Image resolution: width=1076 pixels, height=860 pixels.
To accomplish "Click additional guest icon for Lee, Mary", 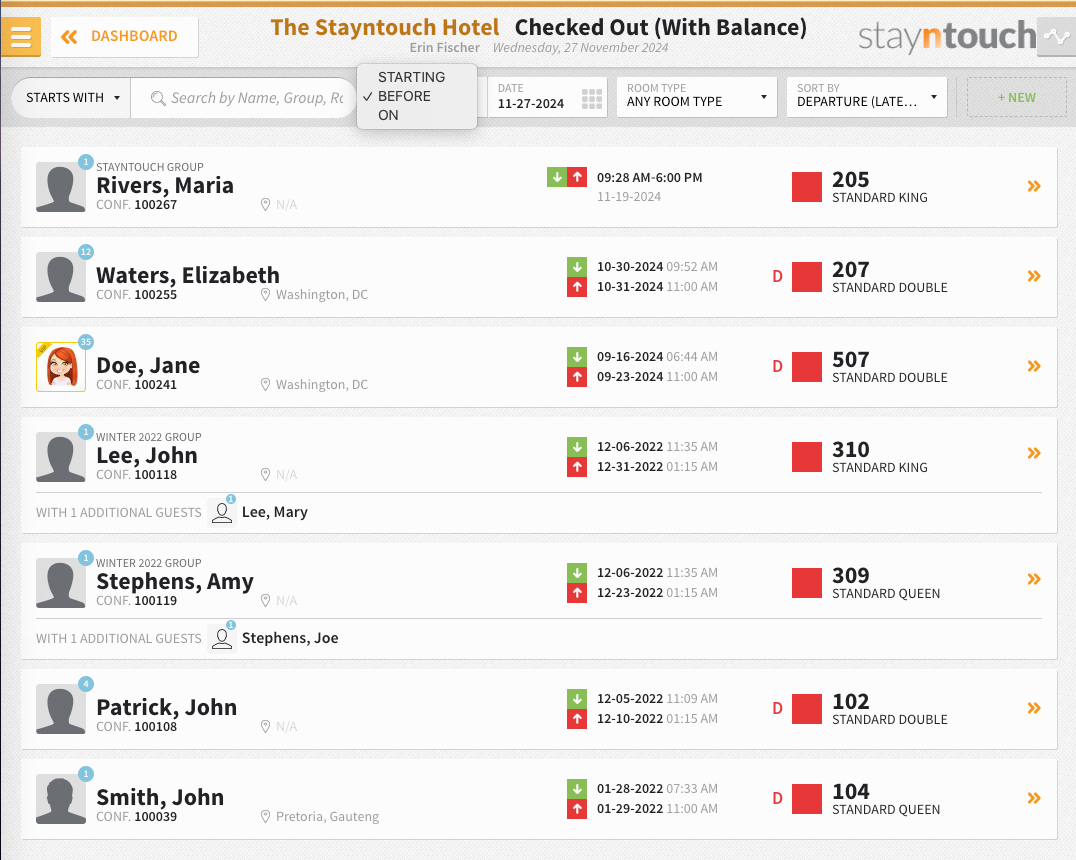I will pyautogui.click(x=222, y=513).
